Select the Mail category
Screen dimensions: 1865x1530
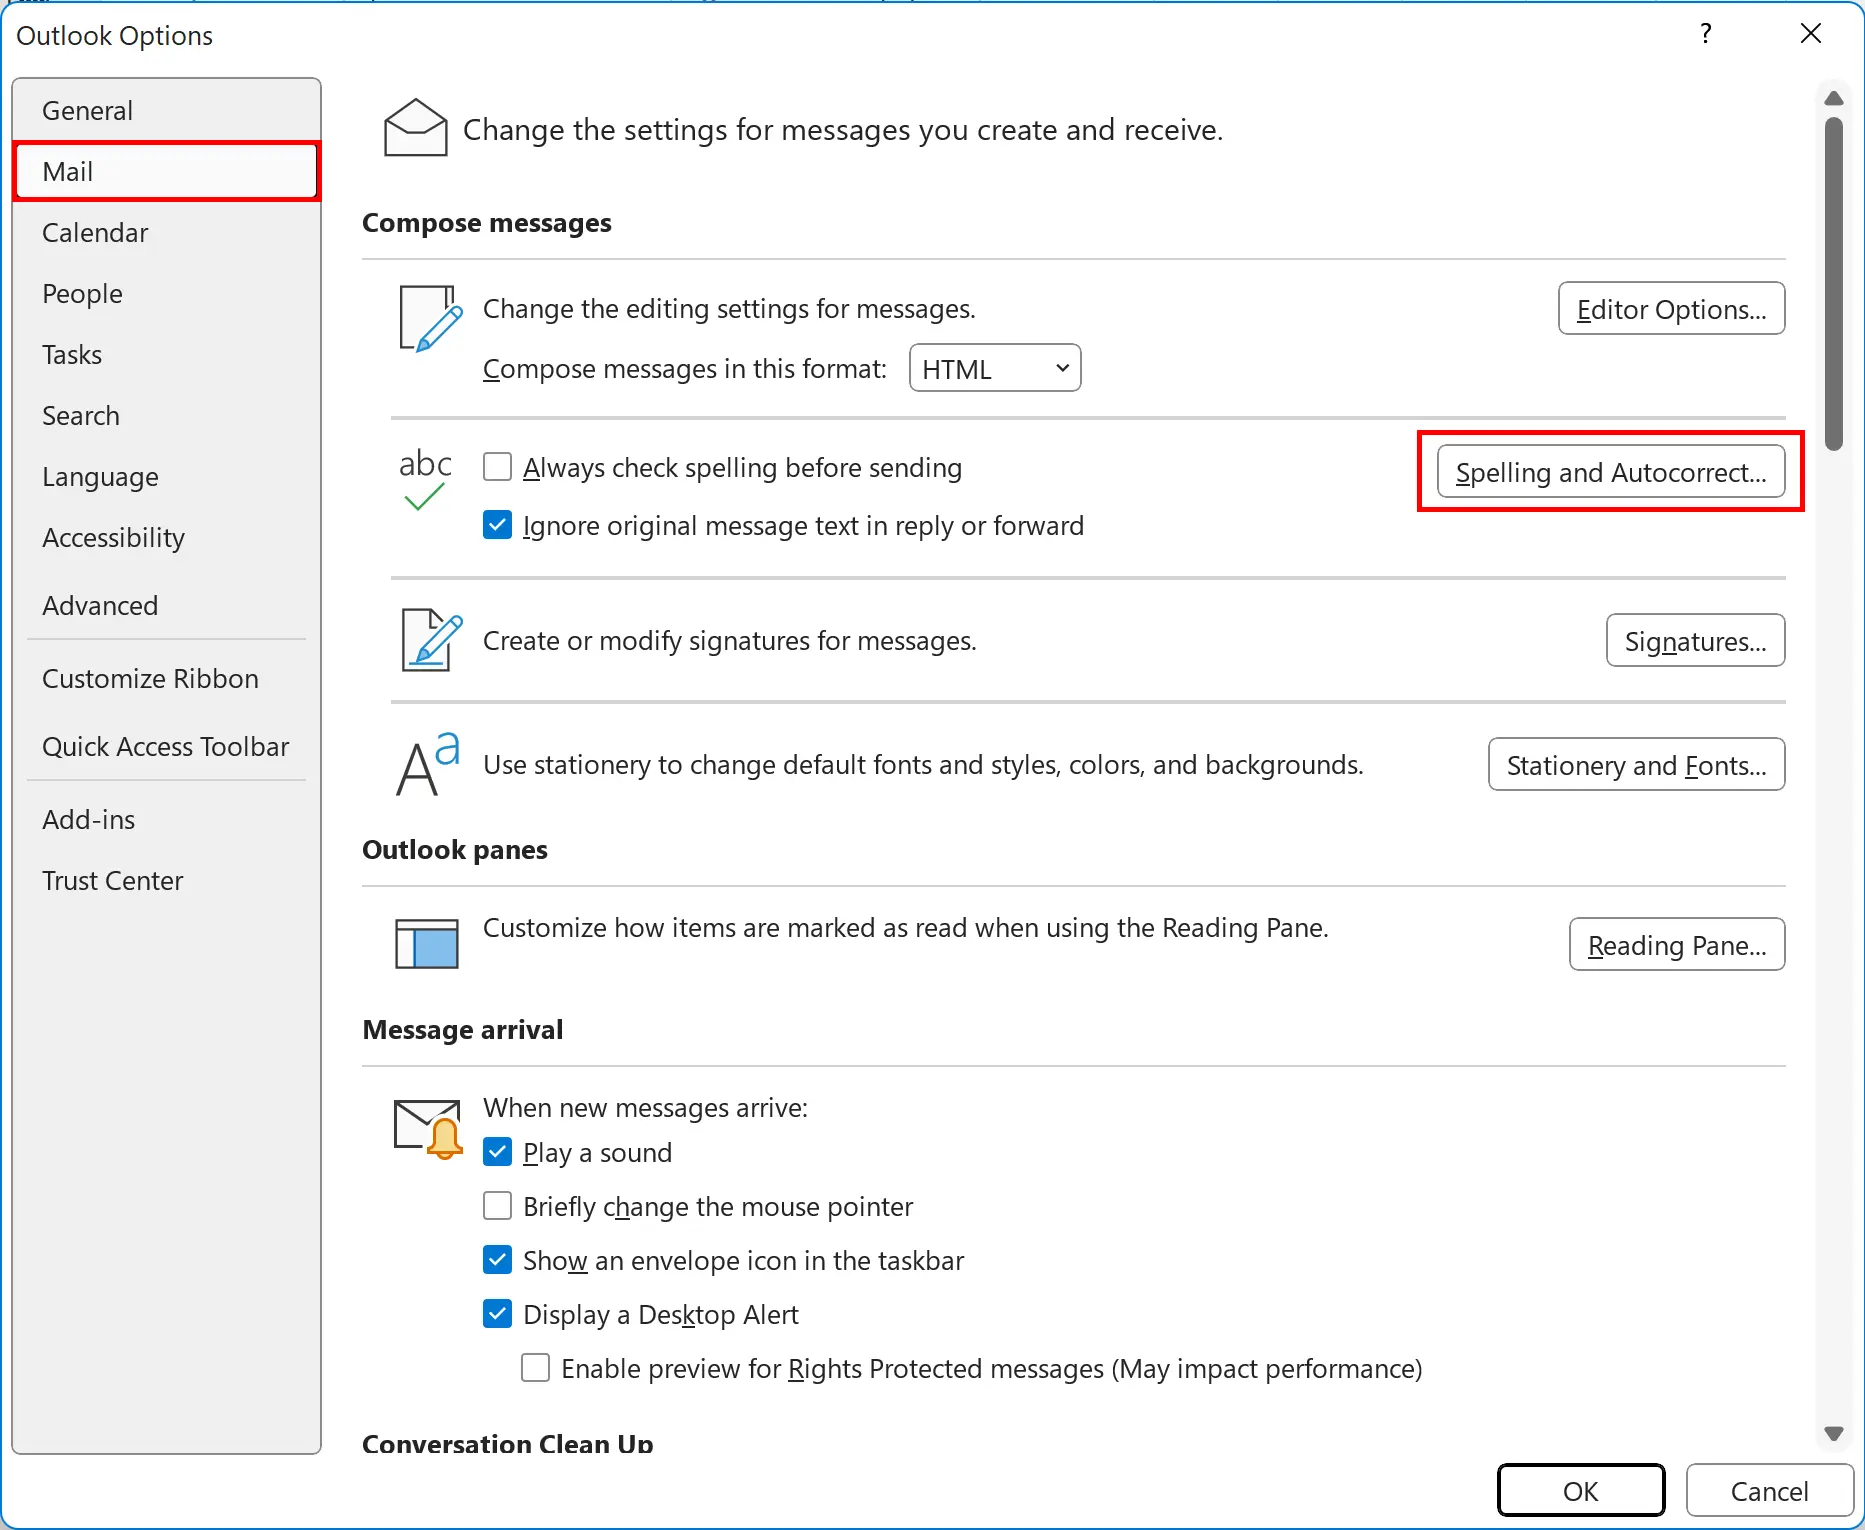166,171
